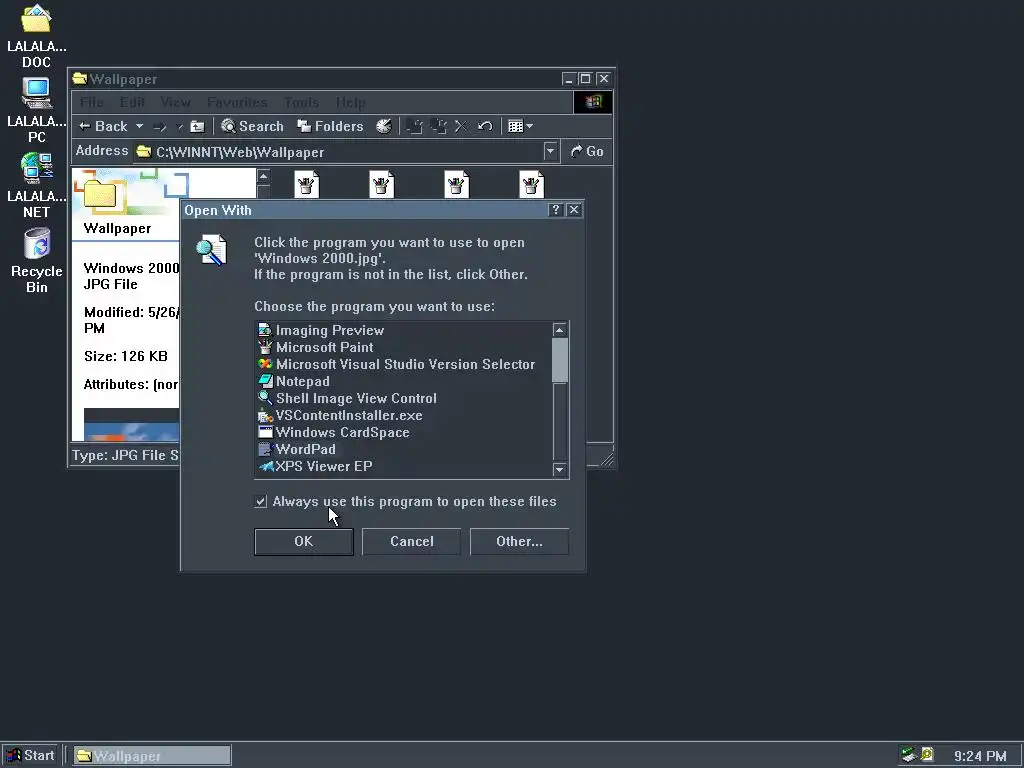Close the Open With dialog

coord(573,210)
